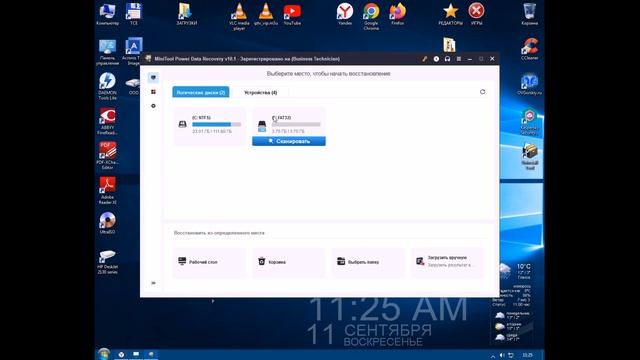Viewport: 640px width, 360px height.
Task: Open РЕДАКТОРЫ star folder
Action: 451,14
